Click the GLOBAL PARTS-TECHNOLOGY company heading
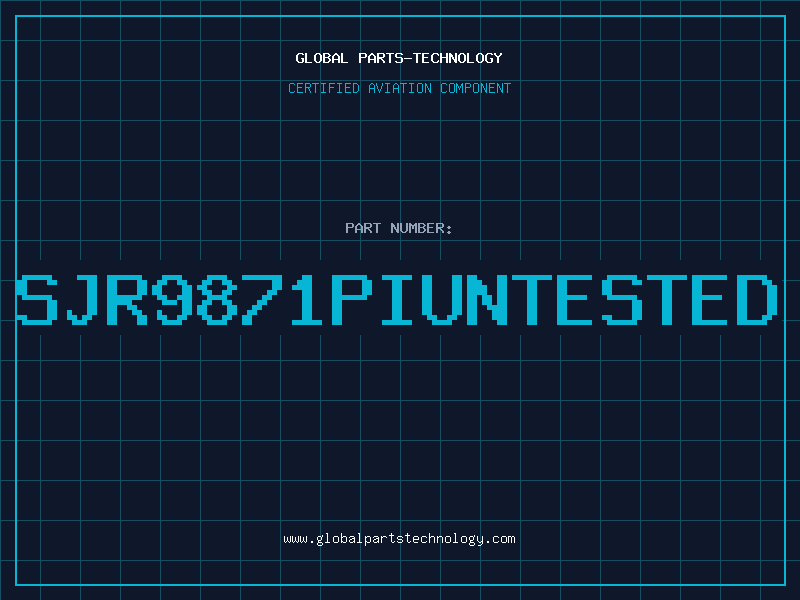The width and height of the screenshot is (800, 600). [x=399, y=58]
